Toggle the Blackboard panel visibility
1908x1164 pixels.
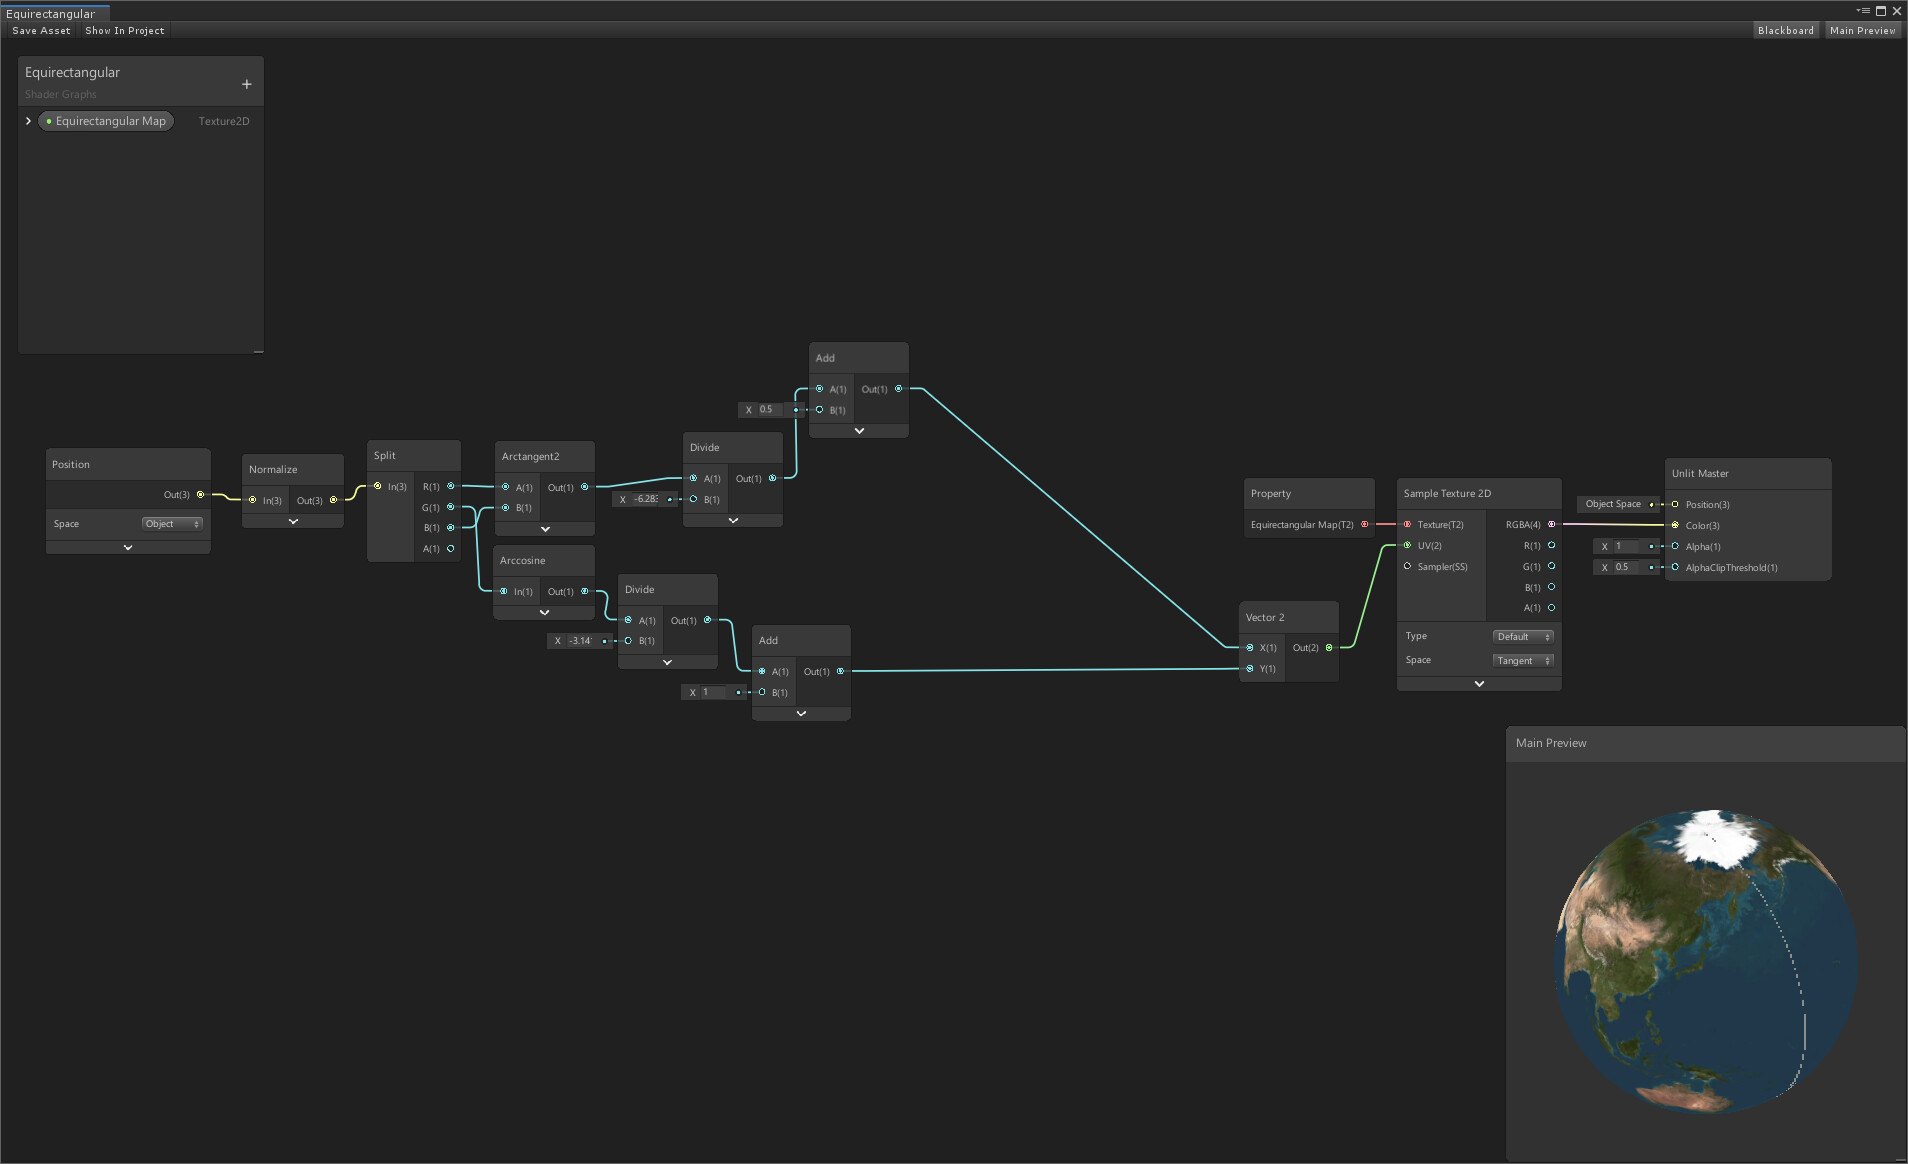[1785, 30]
